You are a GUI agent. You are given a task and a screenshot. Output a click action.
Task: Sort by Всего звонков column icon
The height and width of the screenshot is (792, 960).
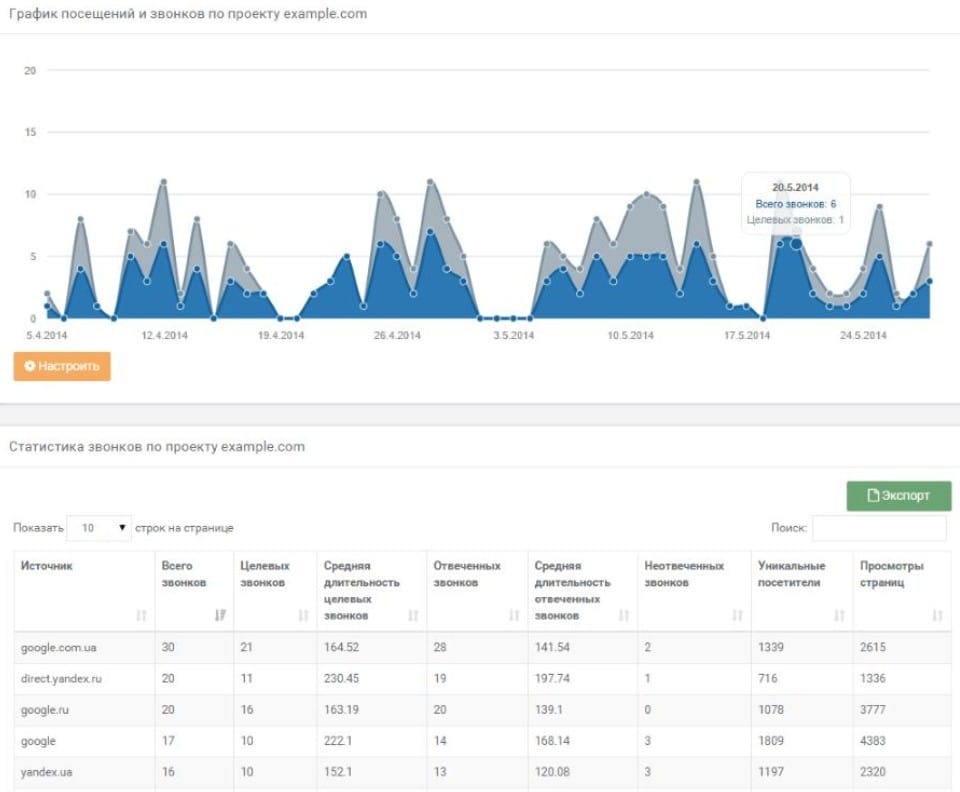pos(220,616)
